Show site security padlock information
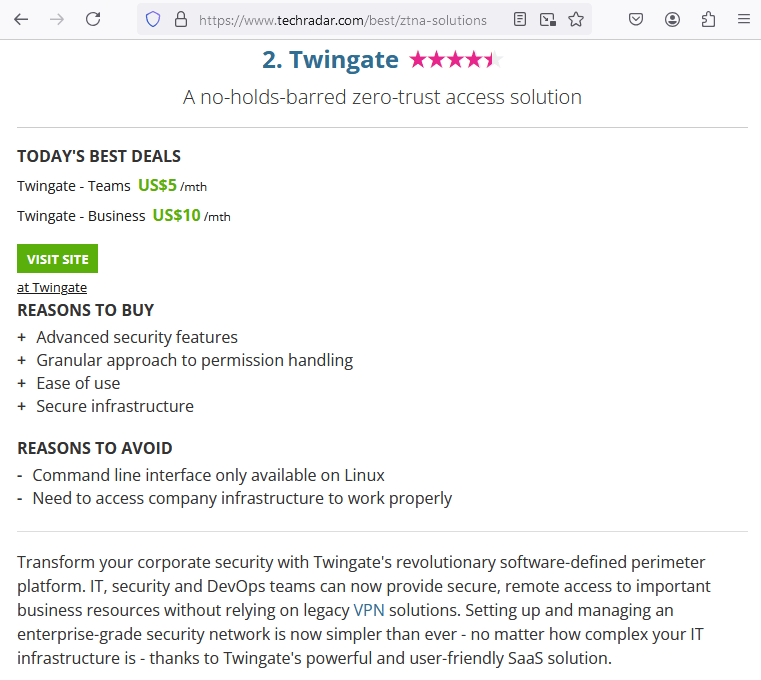The image size is (761, 680). coord(180,19)
